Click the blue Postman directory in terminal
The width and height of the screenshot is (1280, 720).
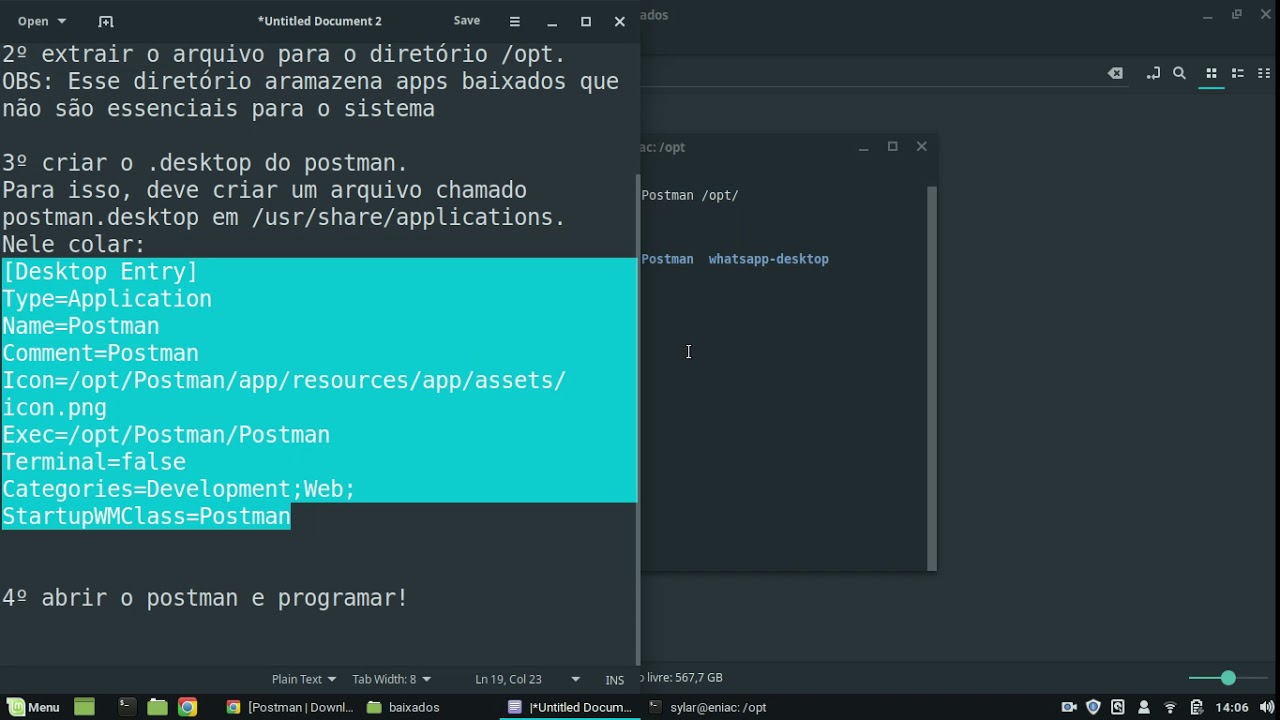pos(667,259)
